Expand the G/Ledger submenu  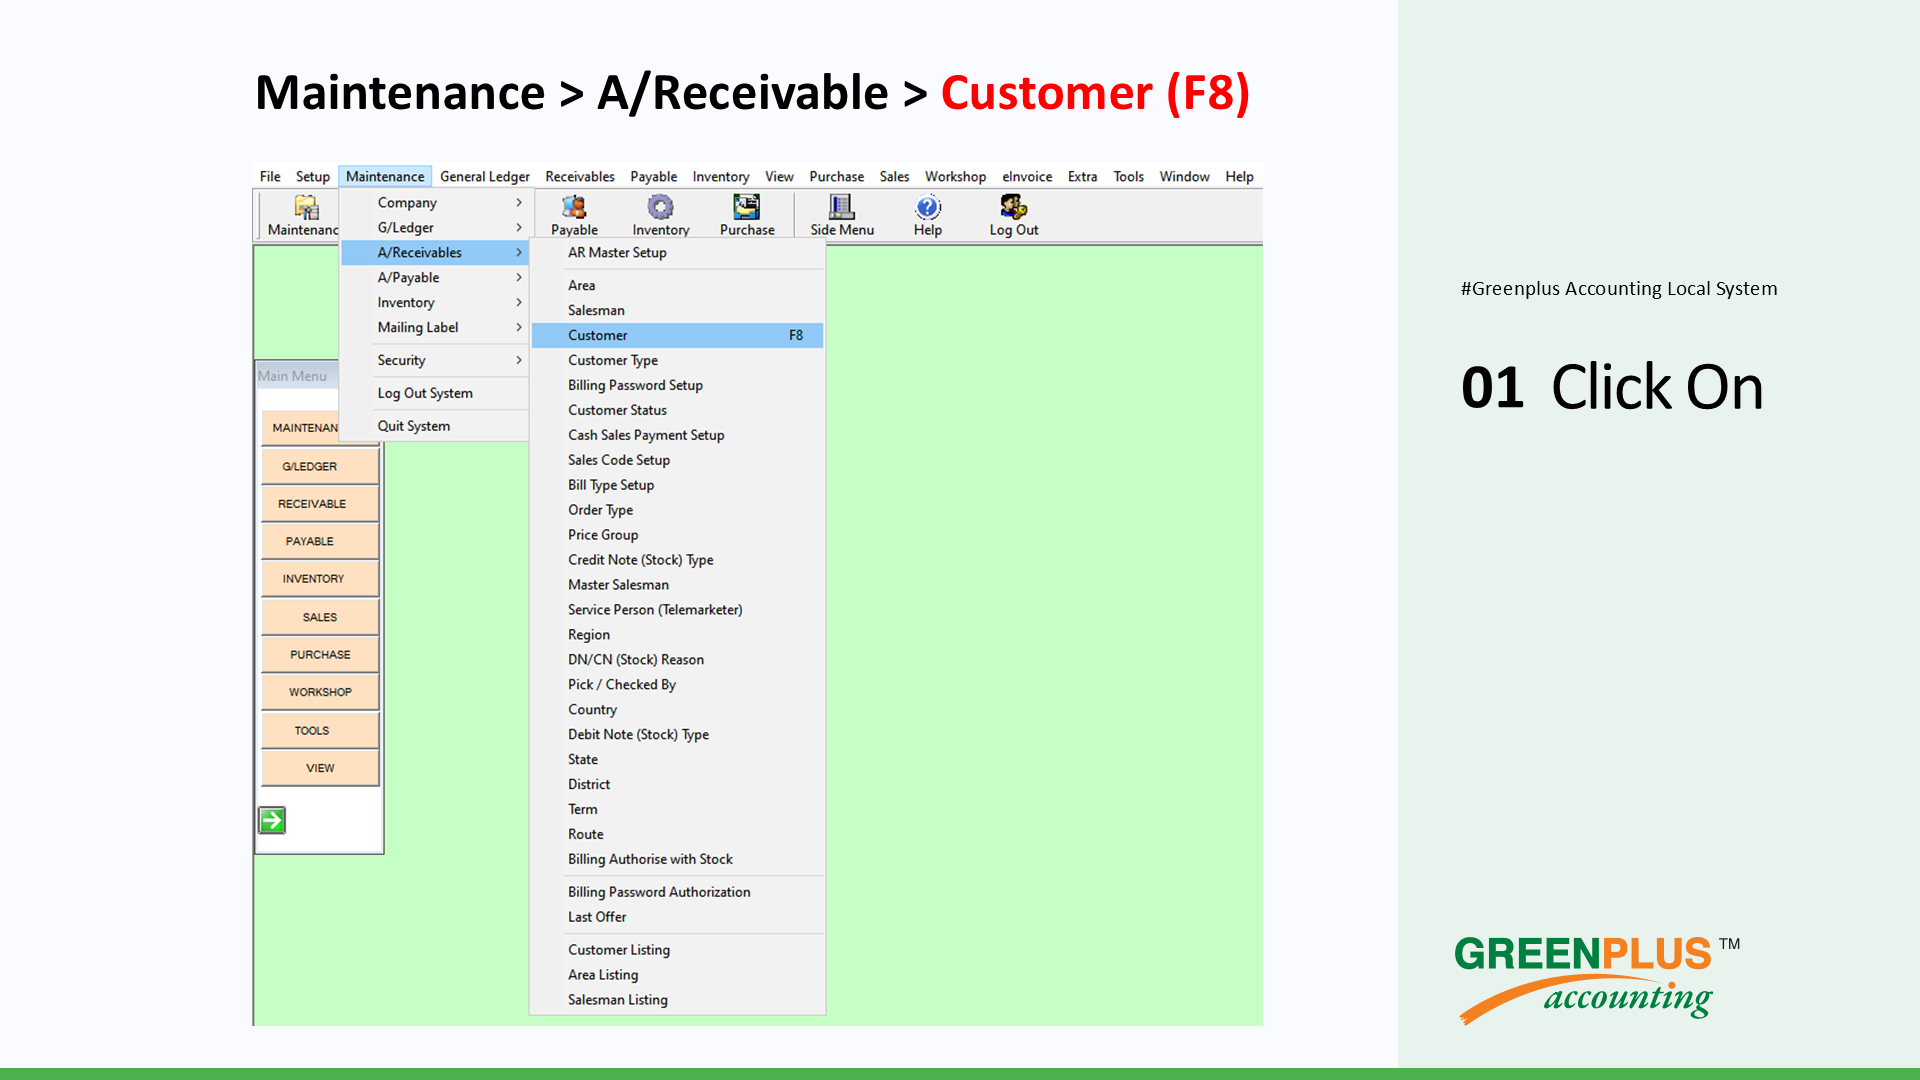(435, 227)
